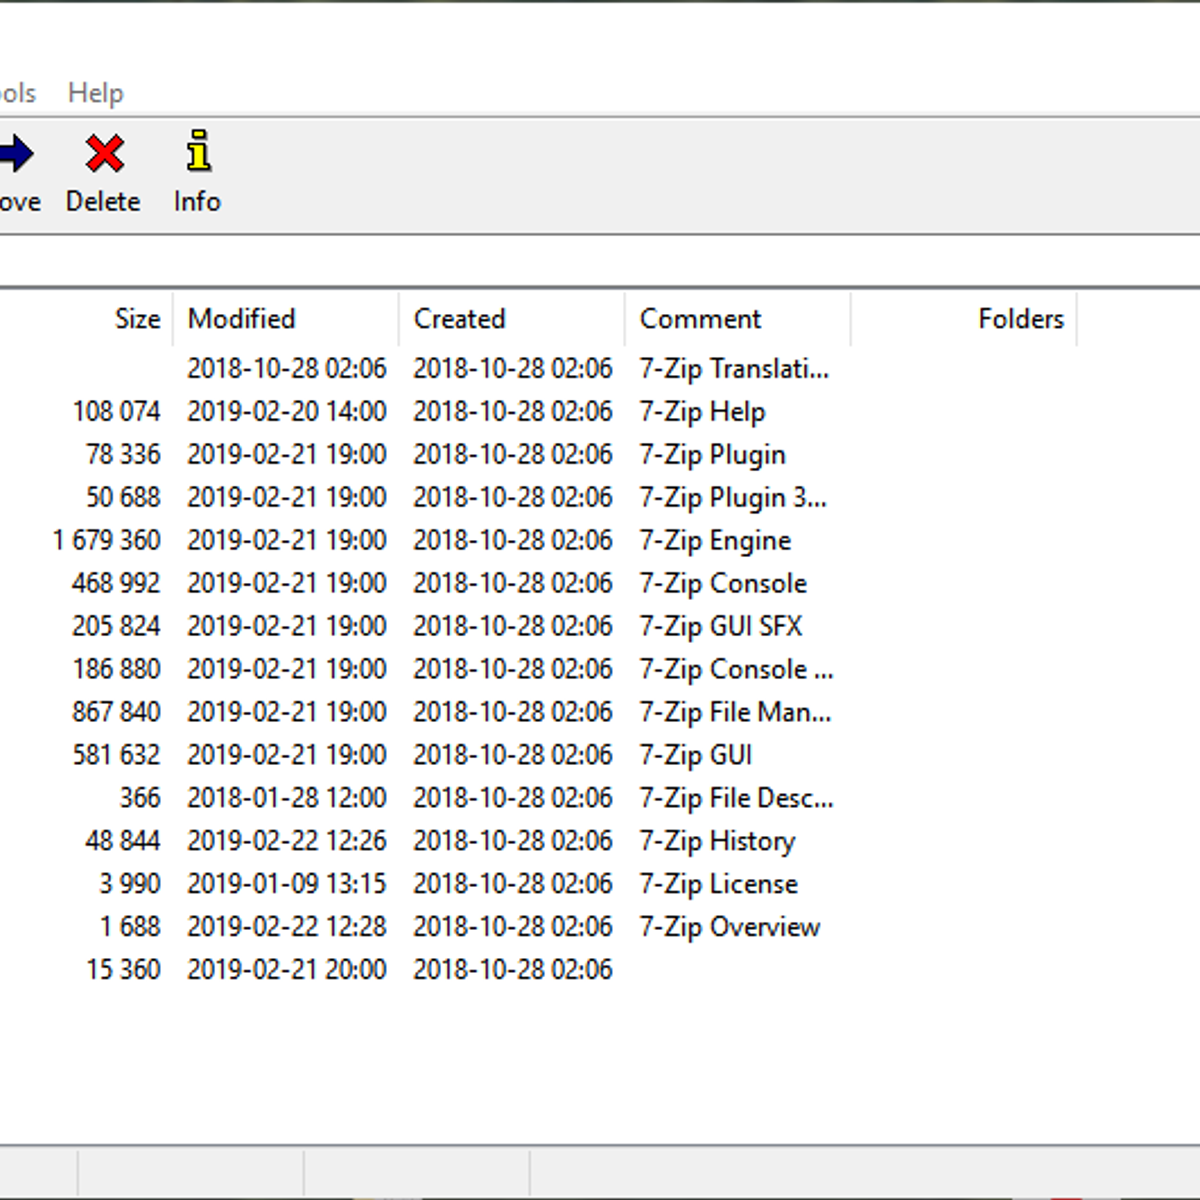Open the yellow Info icon
The width and height of the screenshot is (1200, 1200).
click(198, 152)
